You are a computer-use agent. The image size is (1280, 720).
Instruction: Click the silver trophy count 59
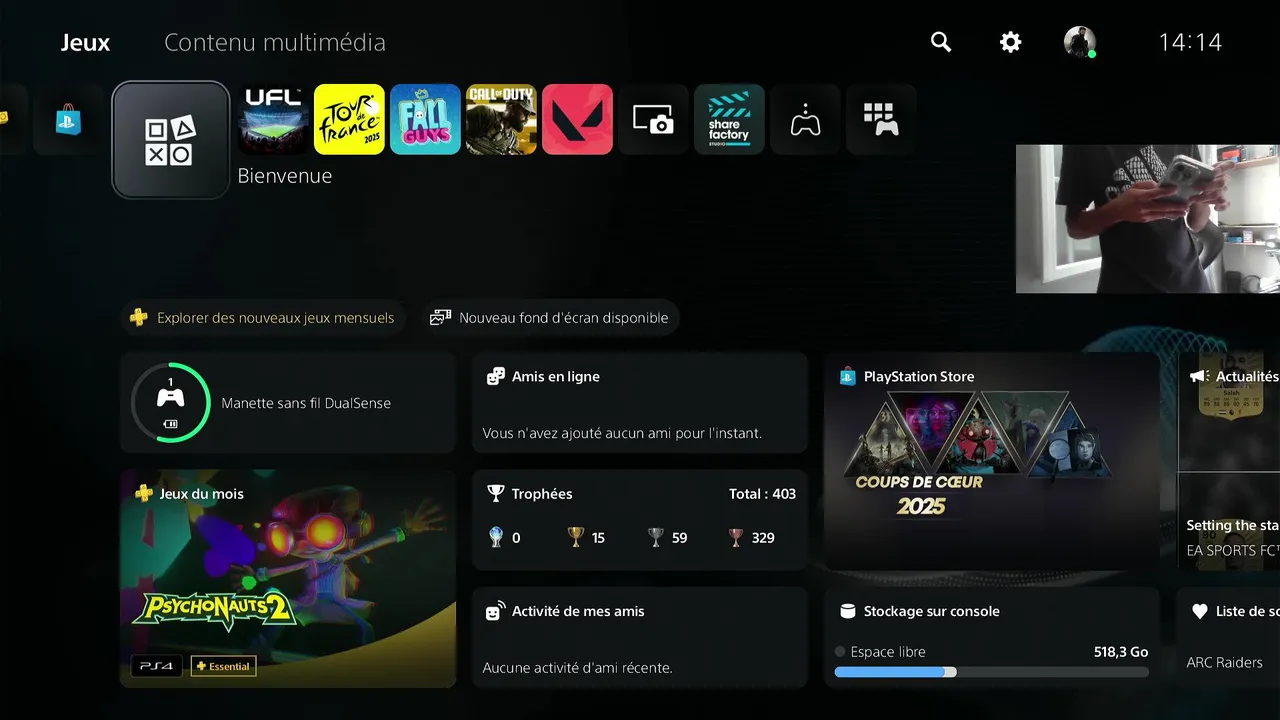[668, 537]
